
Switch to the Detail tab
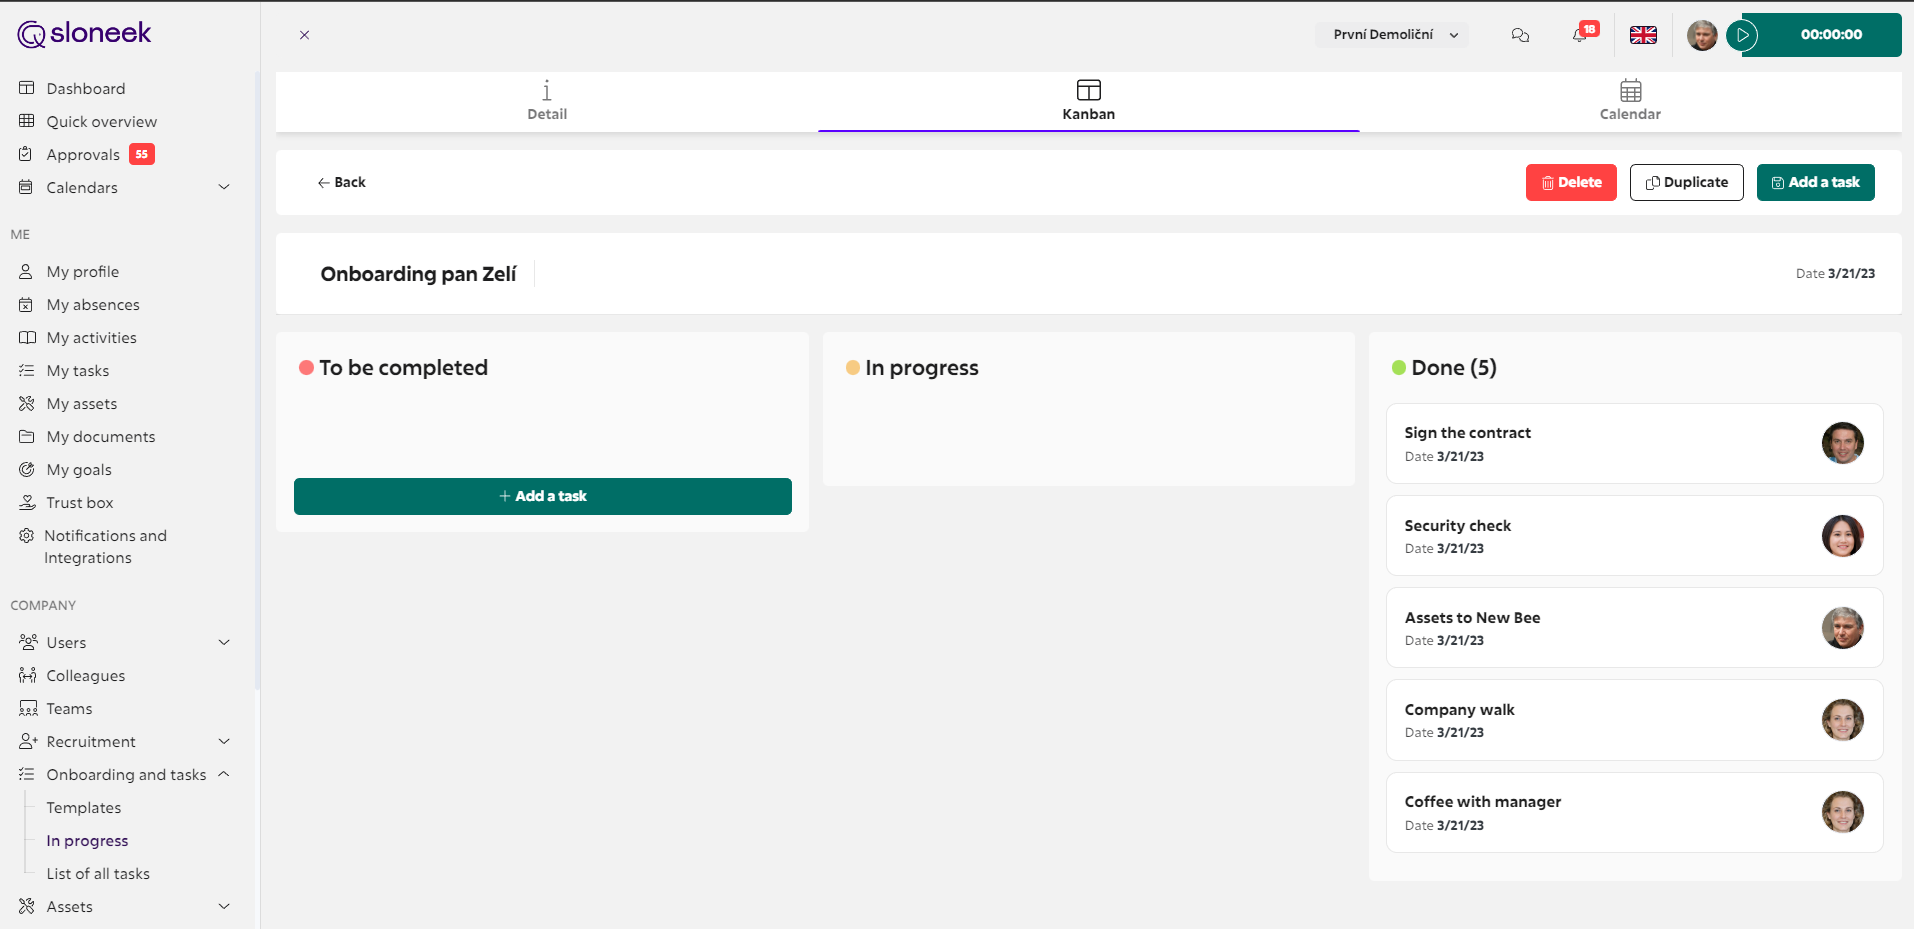click(x=547, y=101)
